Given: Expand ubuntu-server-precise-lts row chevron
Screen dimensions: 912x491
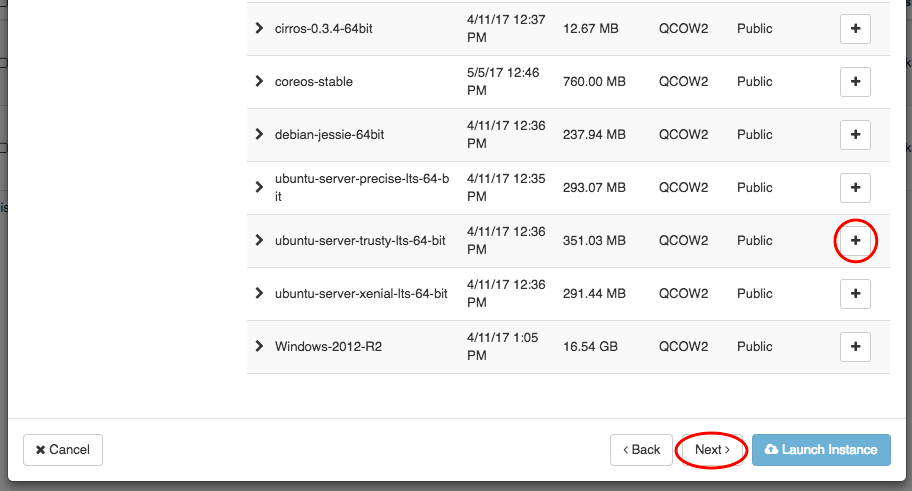Looking at the screenshot, I should click(260, 188).
